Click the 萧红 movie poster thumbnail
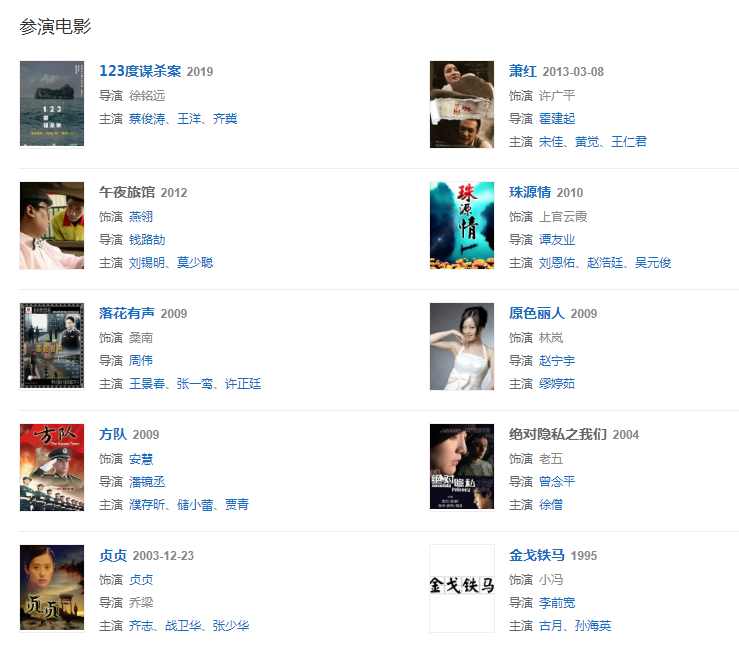This screenshot has width=739, height=647. click(462, 104)
